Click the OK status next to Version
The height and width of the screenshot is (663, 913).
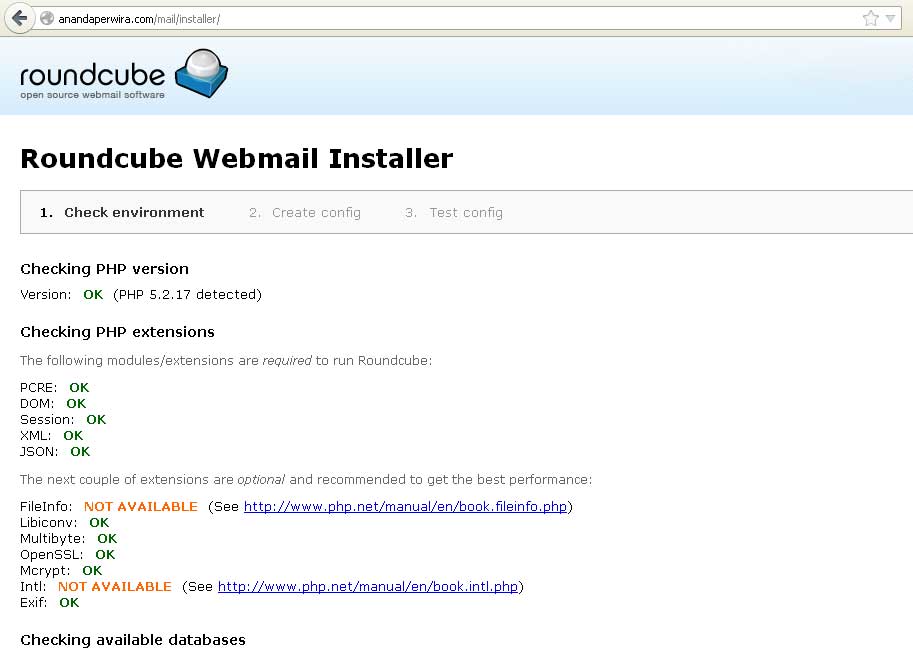(x=93, y=295)
